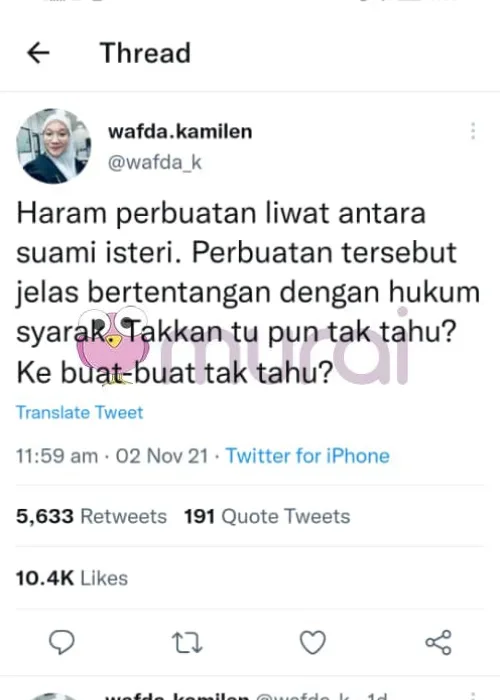Tap the 11:59 am timestamp
This screenshot has width=500, height=700.
[57, 456]
